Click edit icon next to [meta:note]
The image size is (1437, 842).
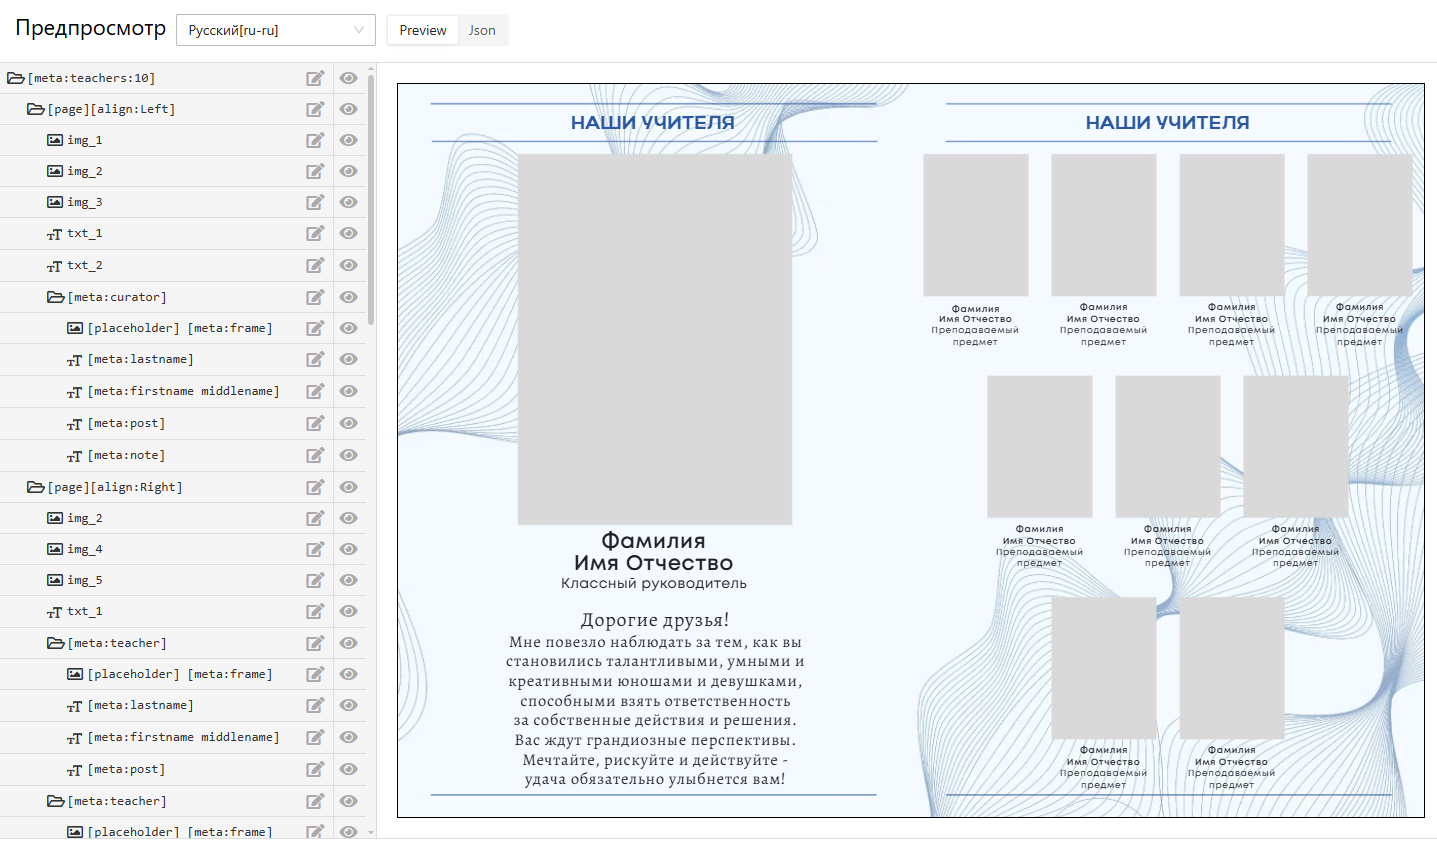point(315,455)
